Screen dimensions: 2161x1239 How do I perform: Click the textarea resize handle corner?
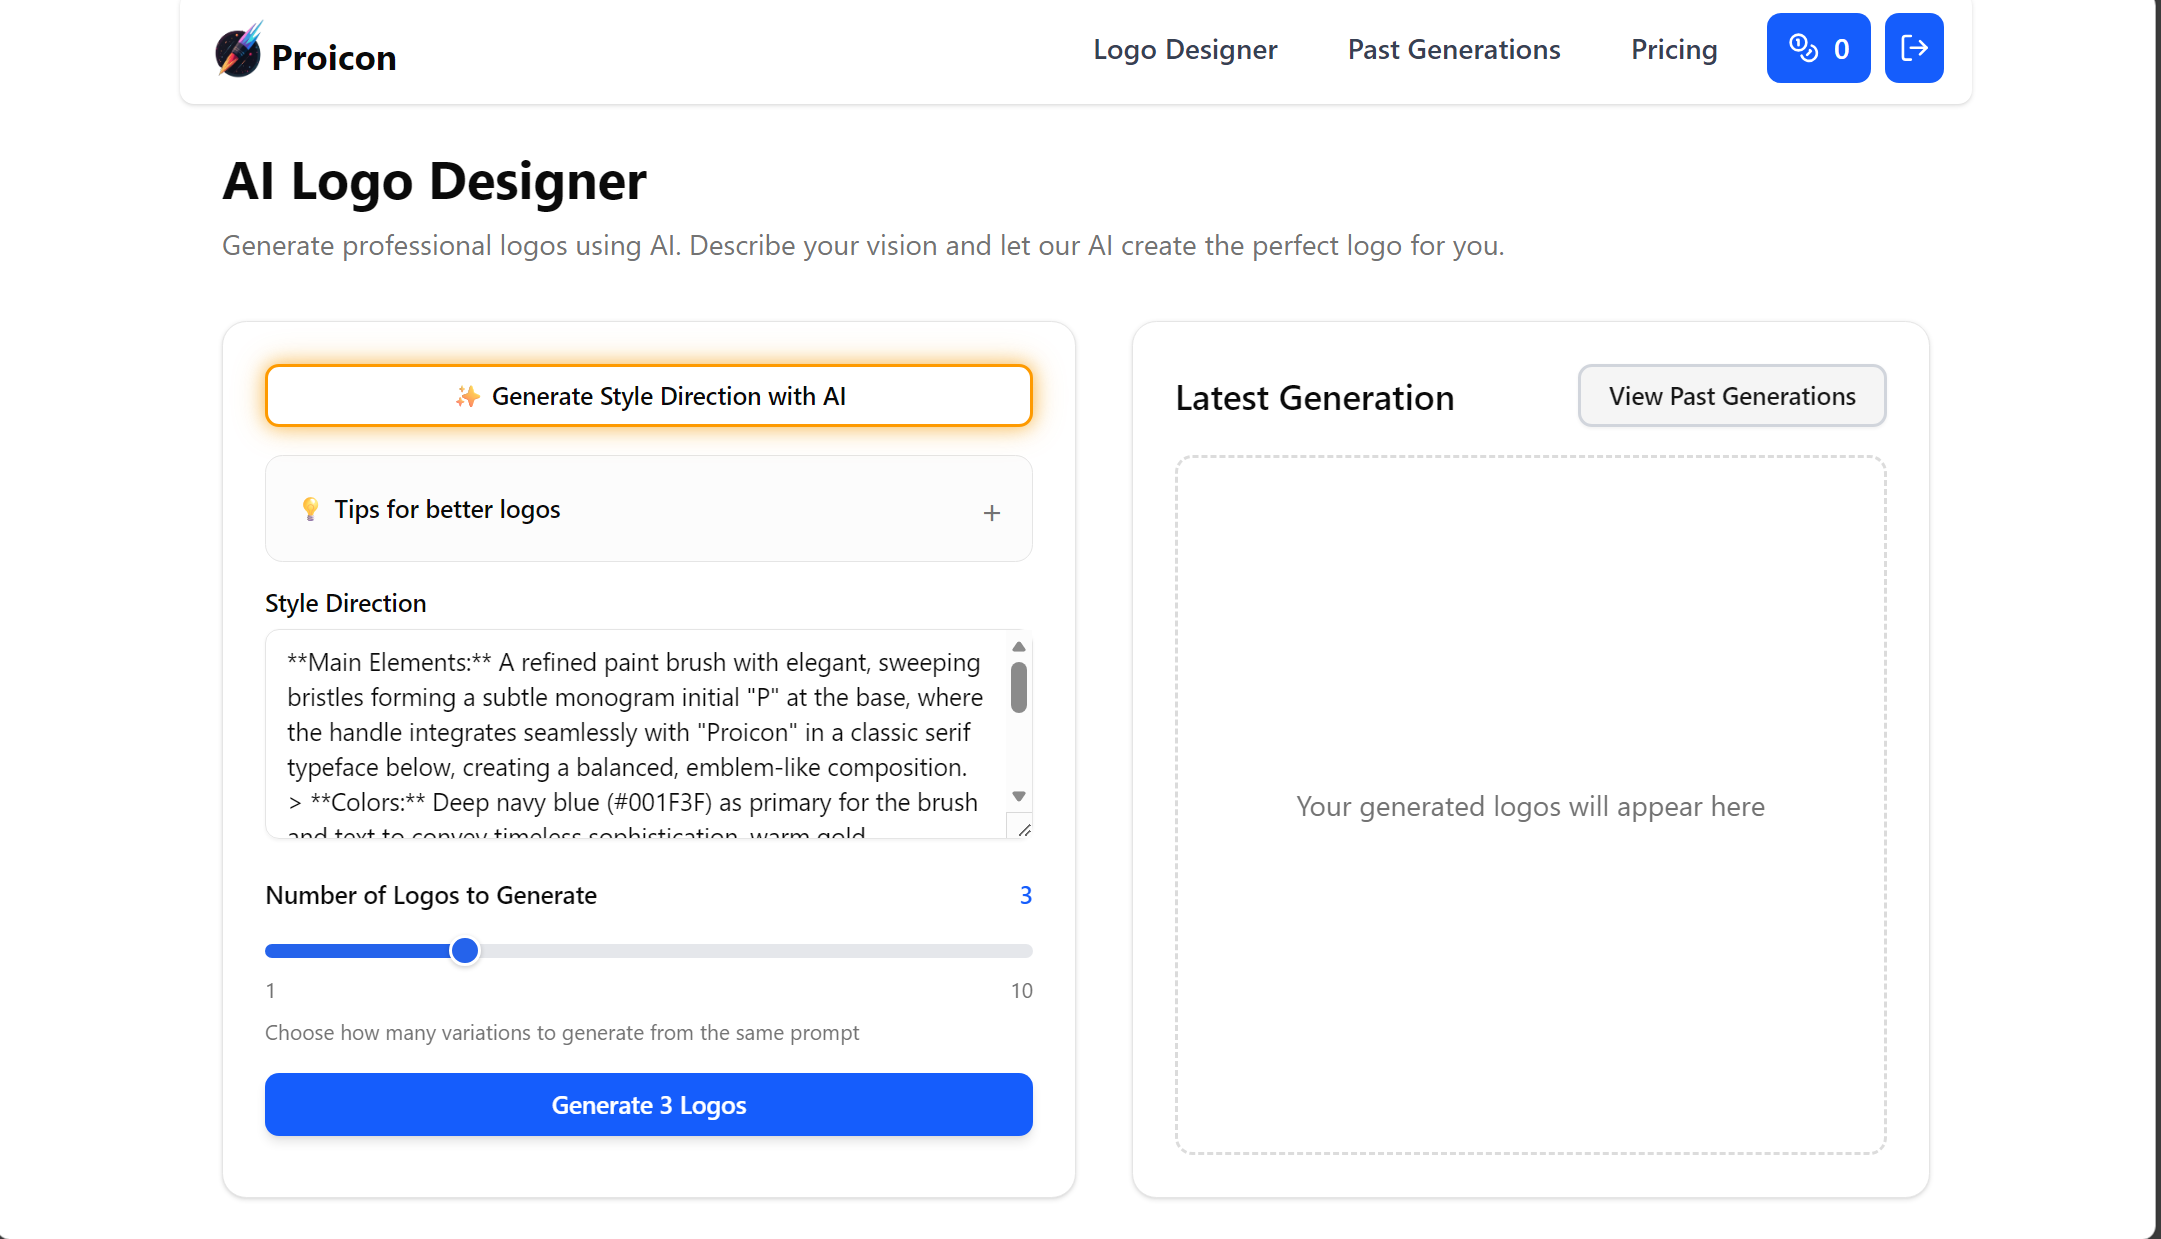click(x=1024, y=830)
